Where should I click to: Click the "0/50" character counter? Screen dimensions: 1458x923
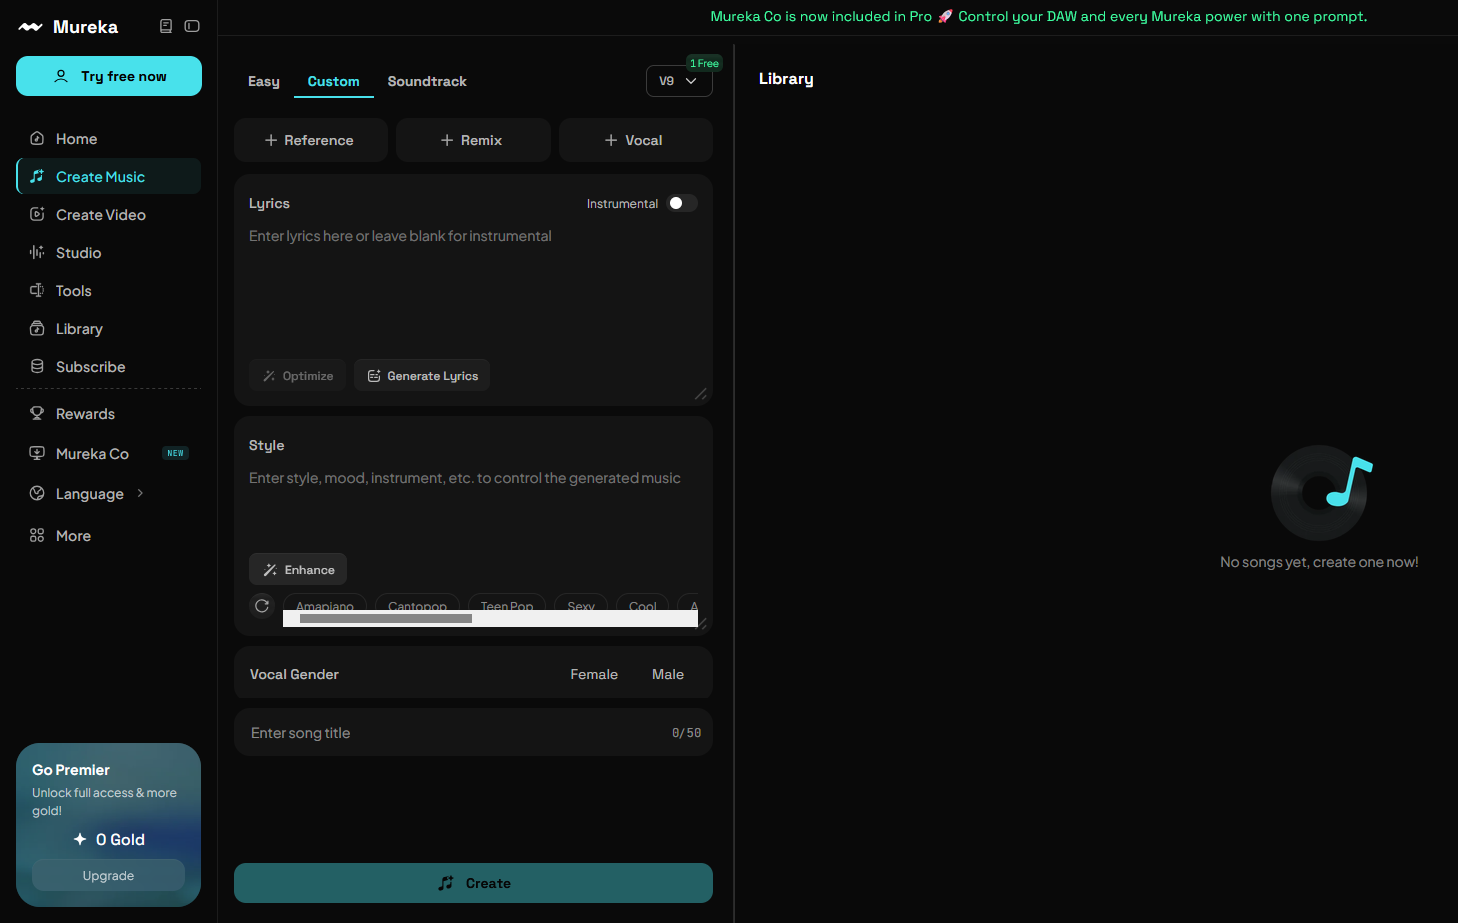[686, 733]
